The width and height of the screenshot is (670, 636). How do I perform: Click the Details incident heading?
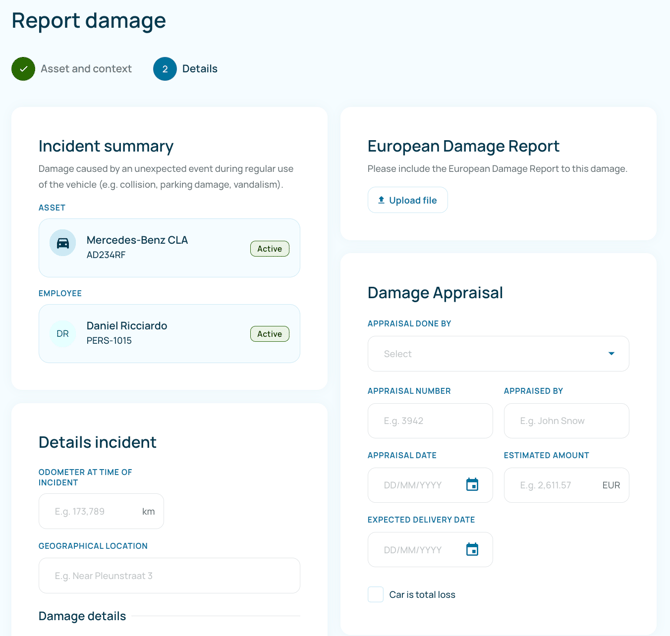[97, 442]
